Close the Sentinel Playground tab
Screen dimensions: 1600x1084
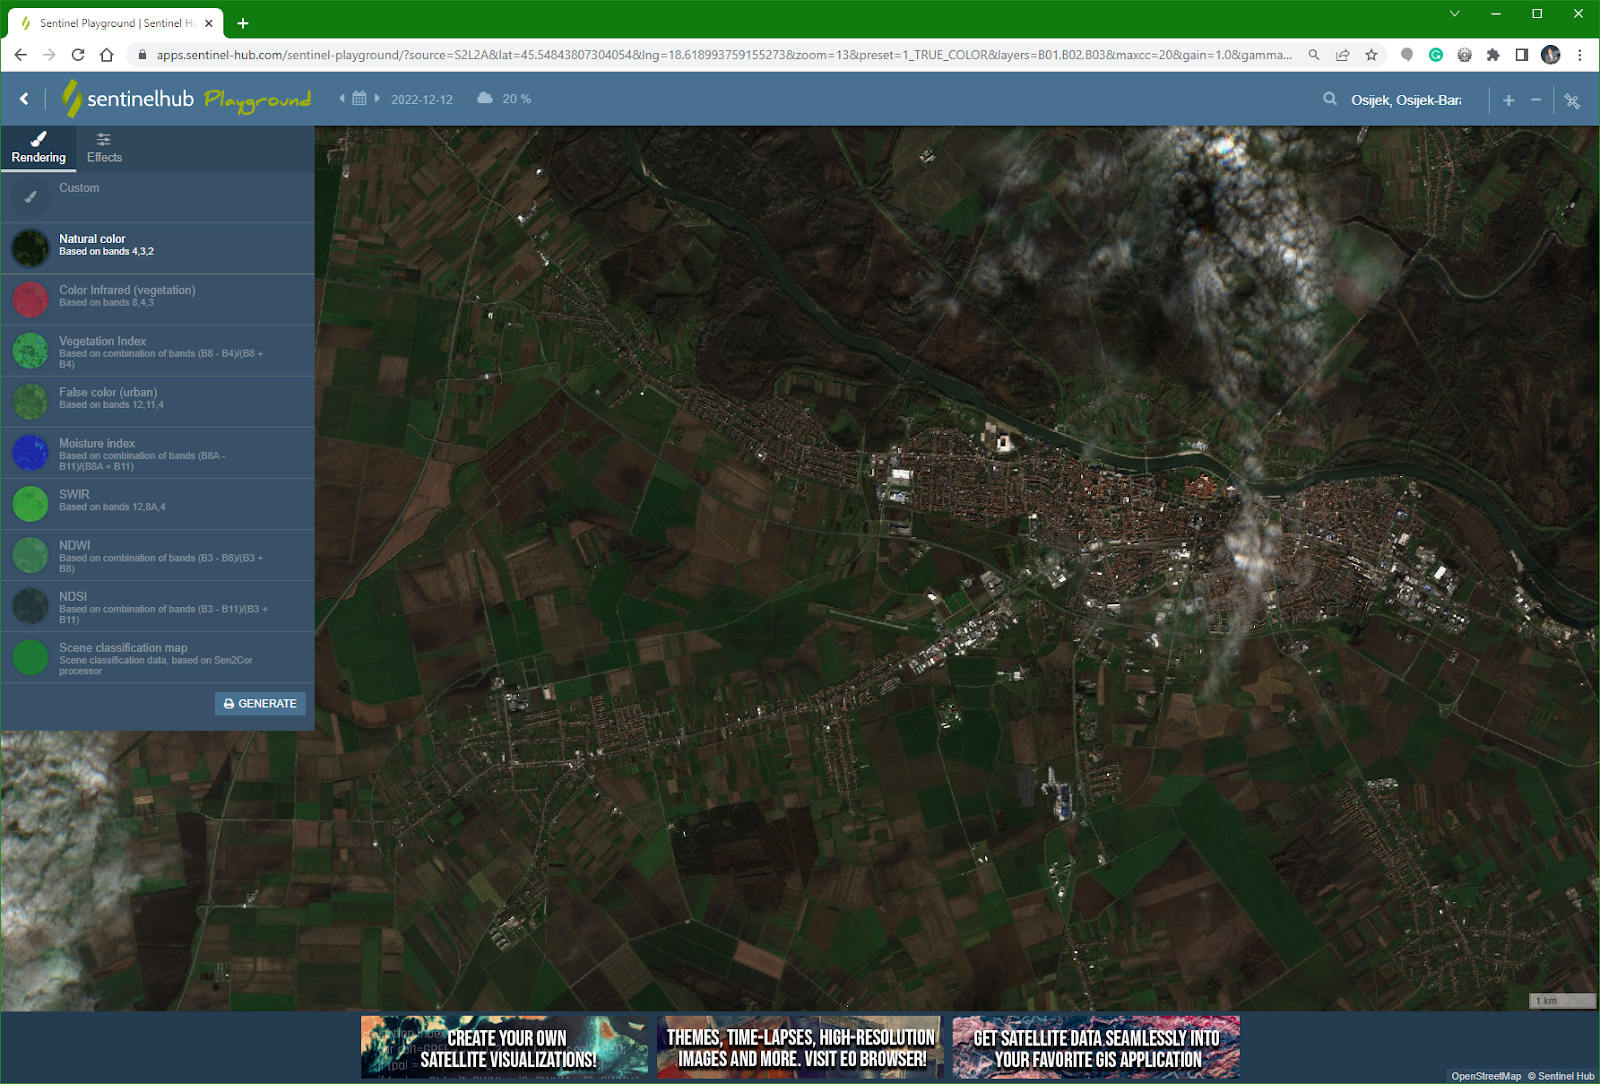(208, 23)
